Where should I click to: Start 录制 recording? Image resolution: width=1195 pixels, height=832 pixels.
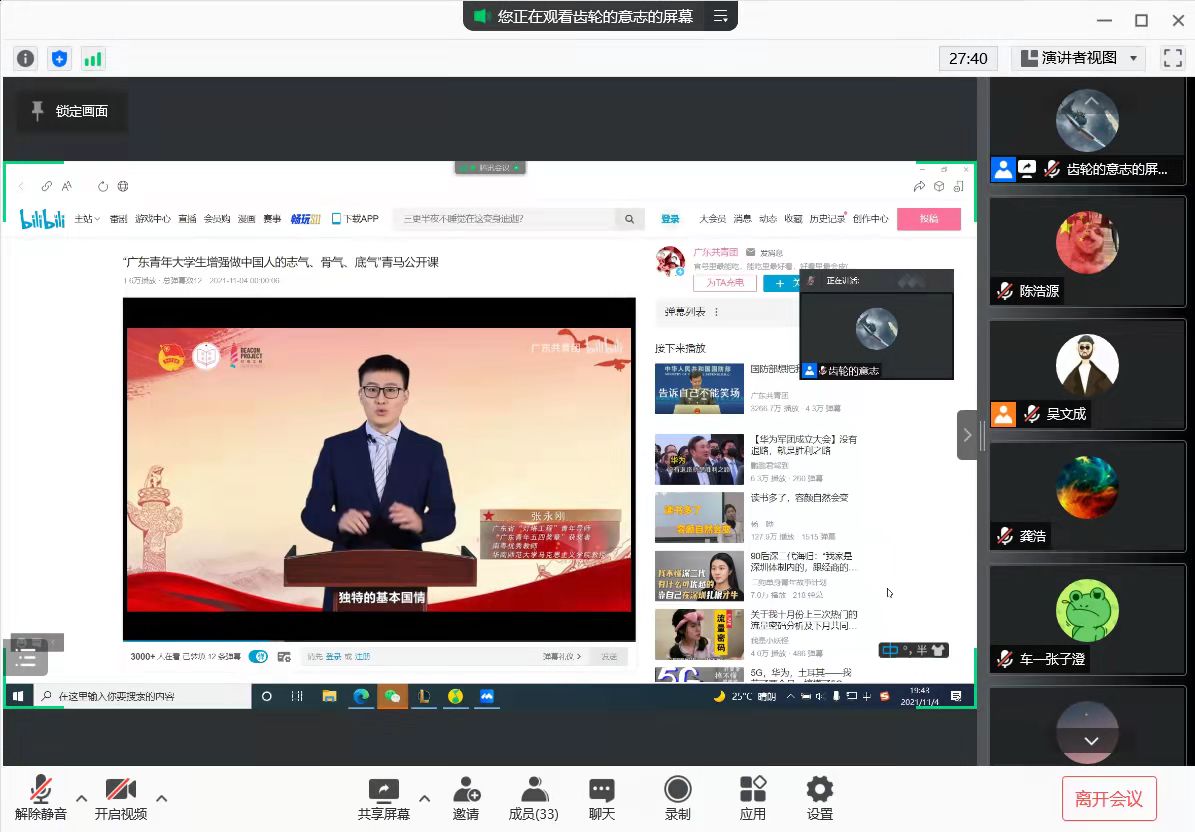(x=678, y=798)
